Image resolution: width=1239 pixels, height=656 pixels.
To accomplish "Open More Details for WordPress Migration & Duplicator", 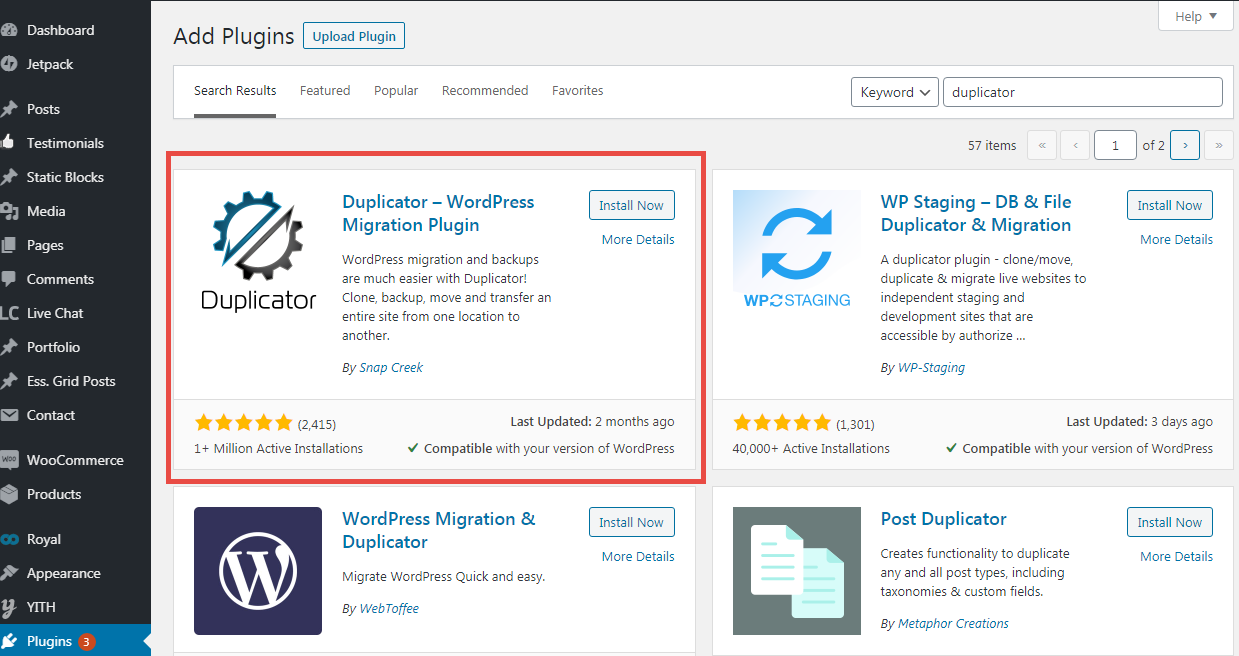I will pos(638,557).
